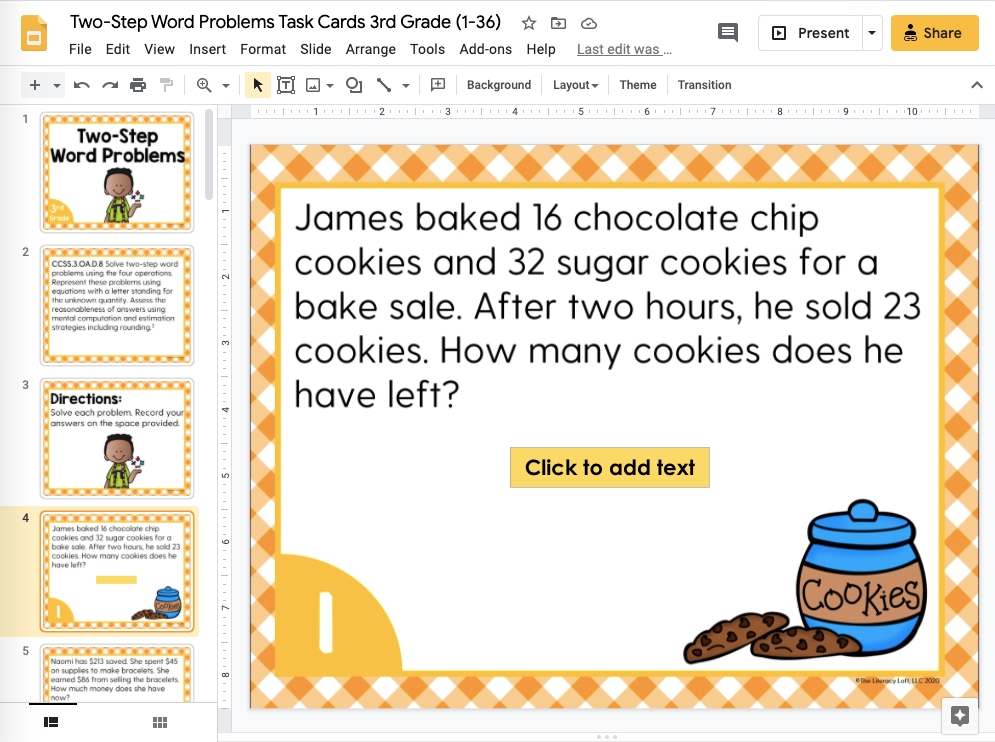Expand the new slide options arrow

pos(56,85)
